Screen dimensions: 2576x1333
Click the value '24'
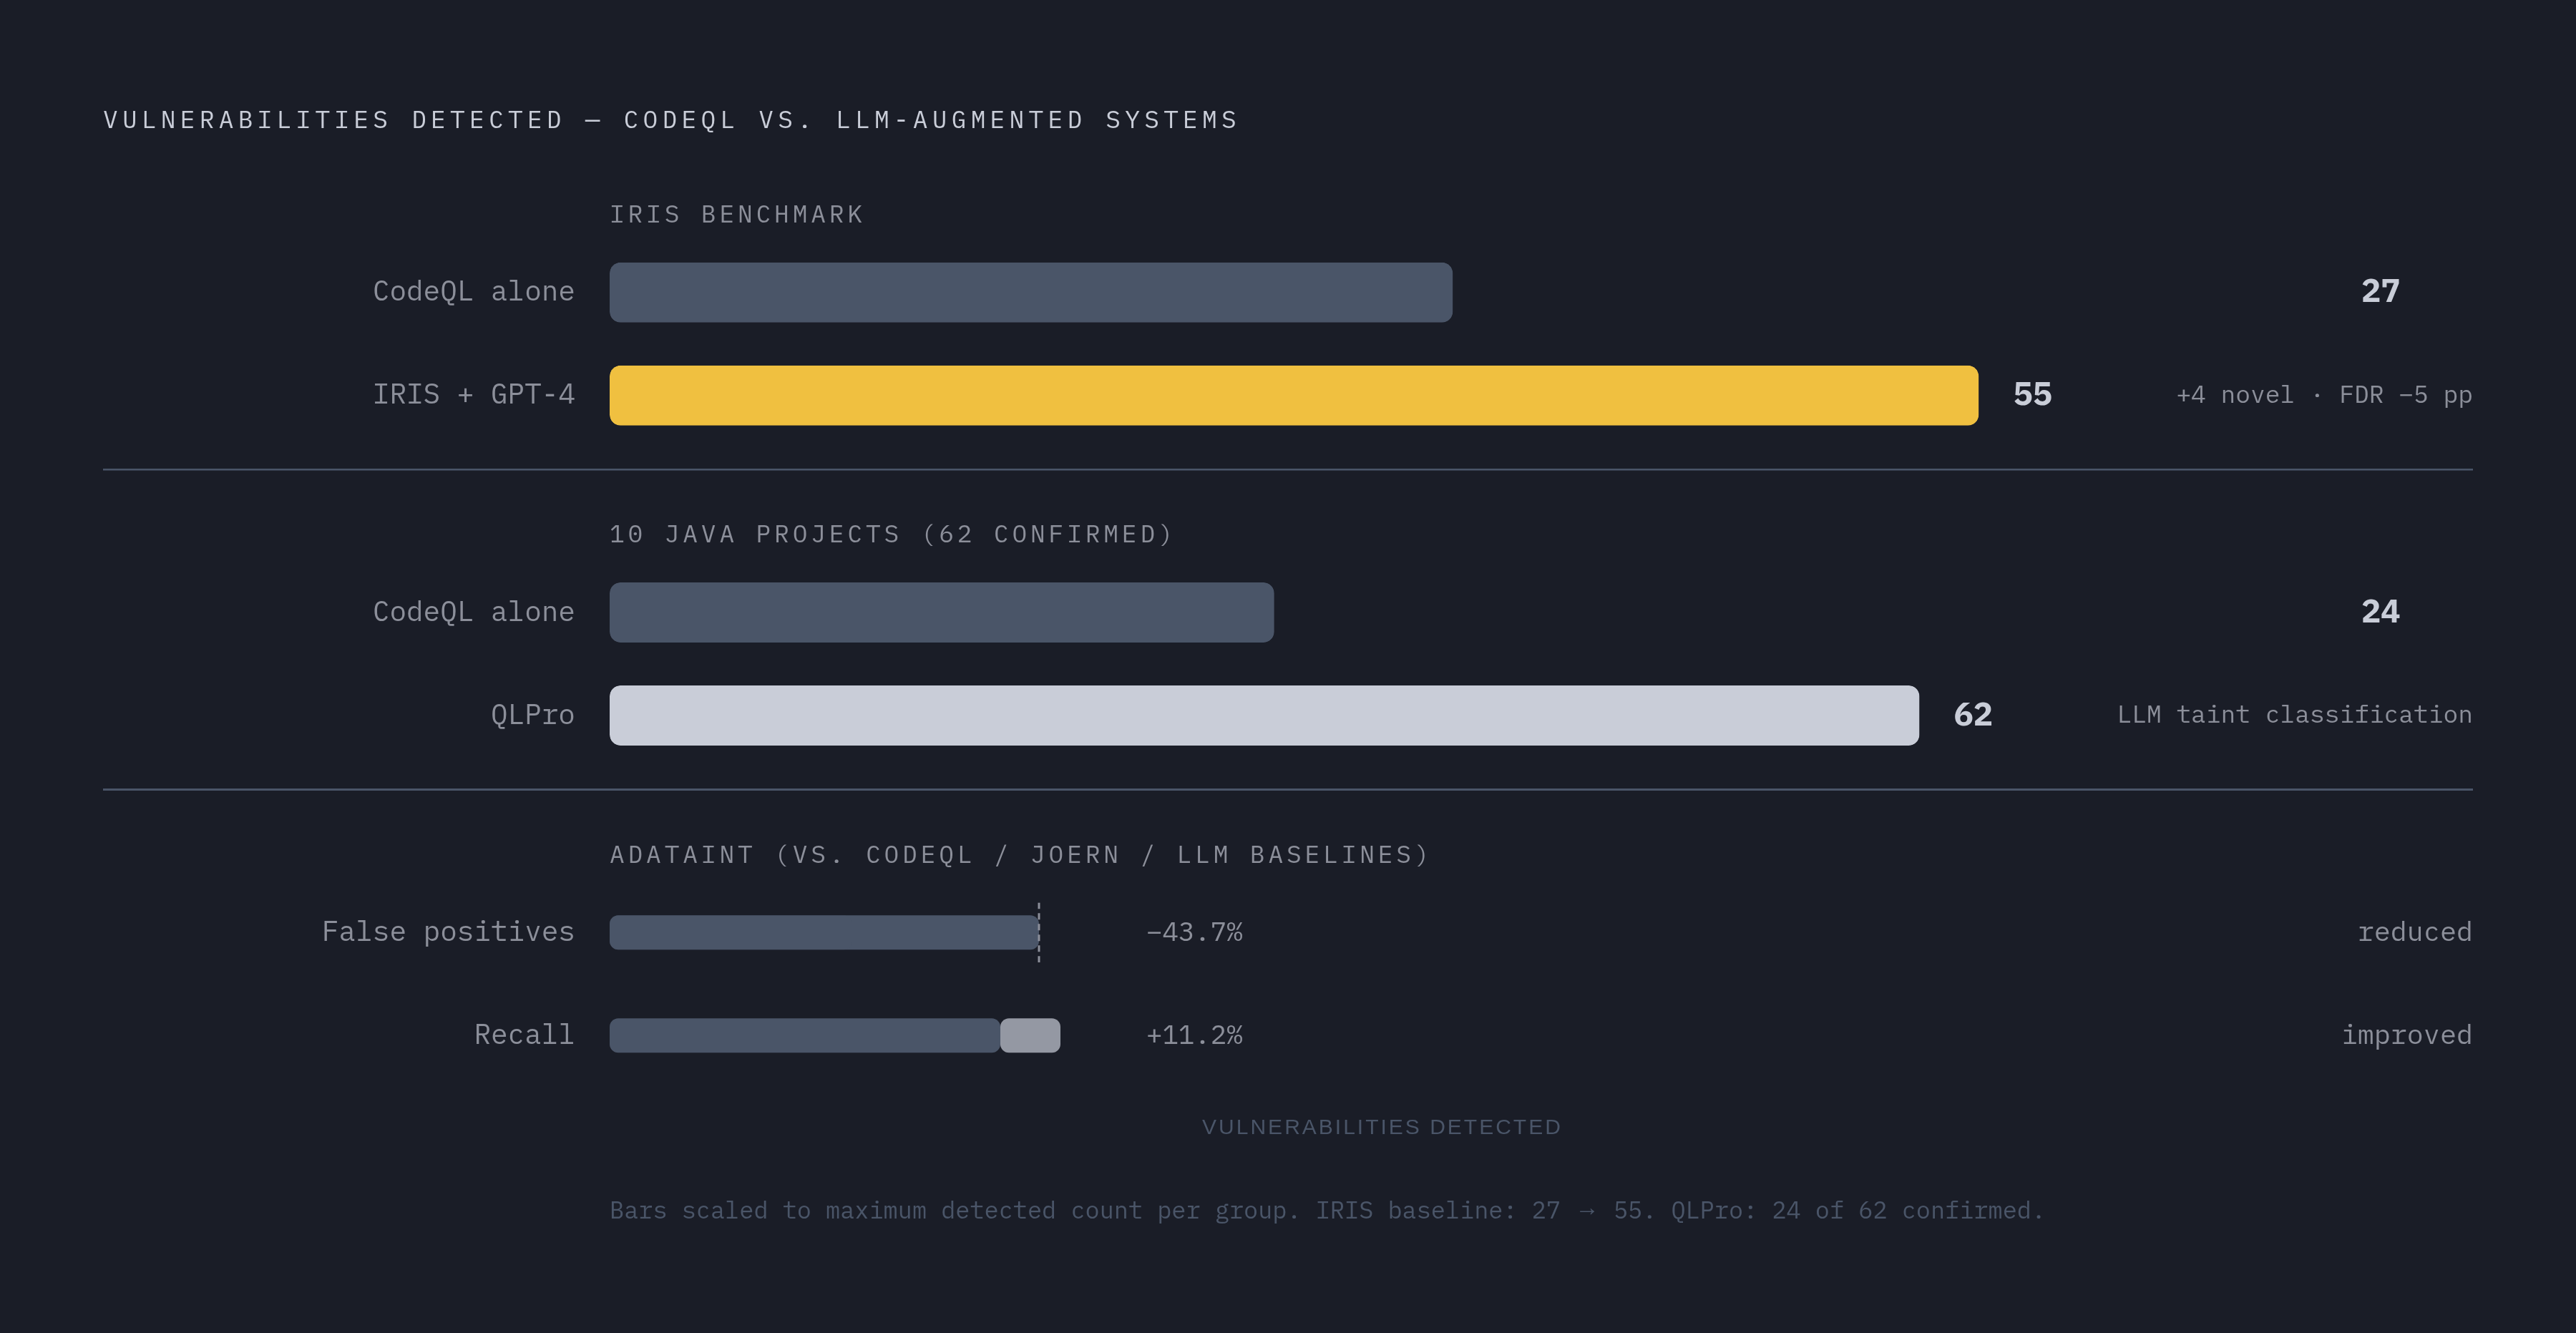click(2380, 612)
